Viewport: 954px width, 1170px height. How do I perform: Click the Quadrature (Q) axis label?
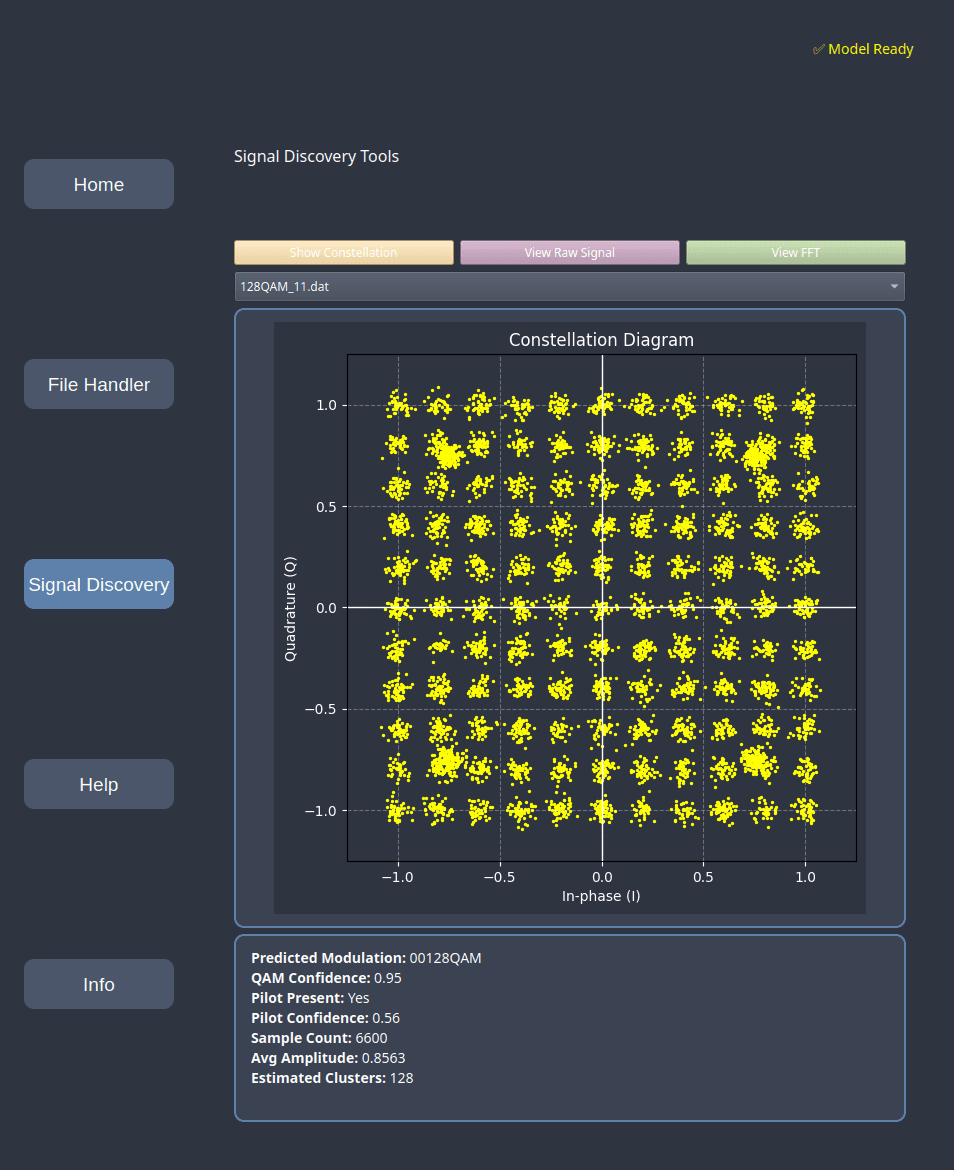(x=290, y=608)
